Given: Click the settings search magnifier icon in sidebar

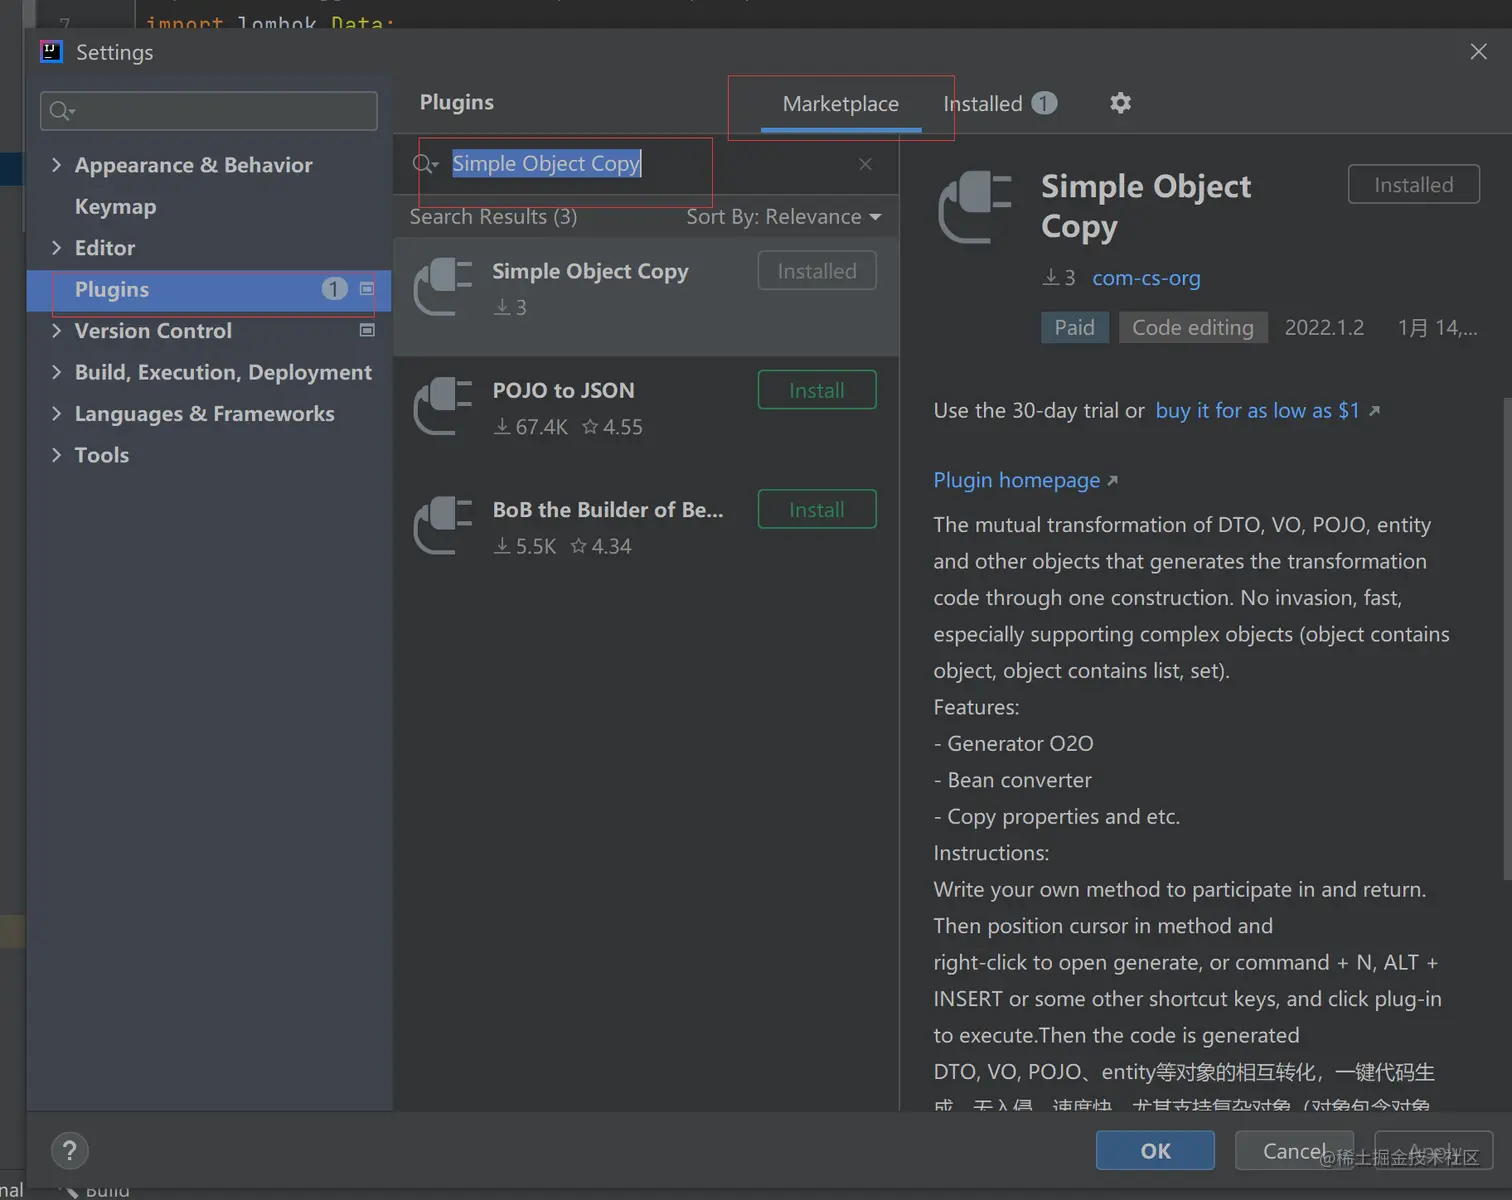Looking at the screenshot, I should 62,111.
